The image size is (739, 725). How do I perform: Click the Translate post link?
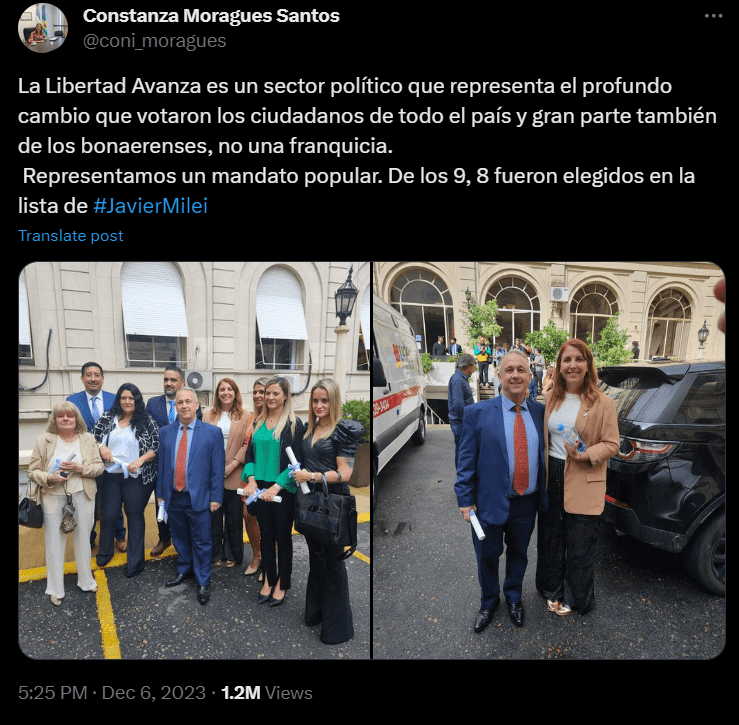pos(71,236)
